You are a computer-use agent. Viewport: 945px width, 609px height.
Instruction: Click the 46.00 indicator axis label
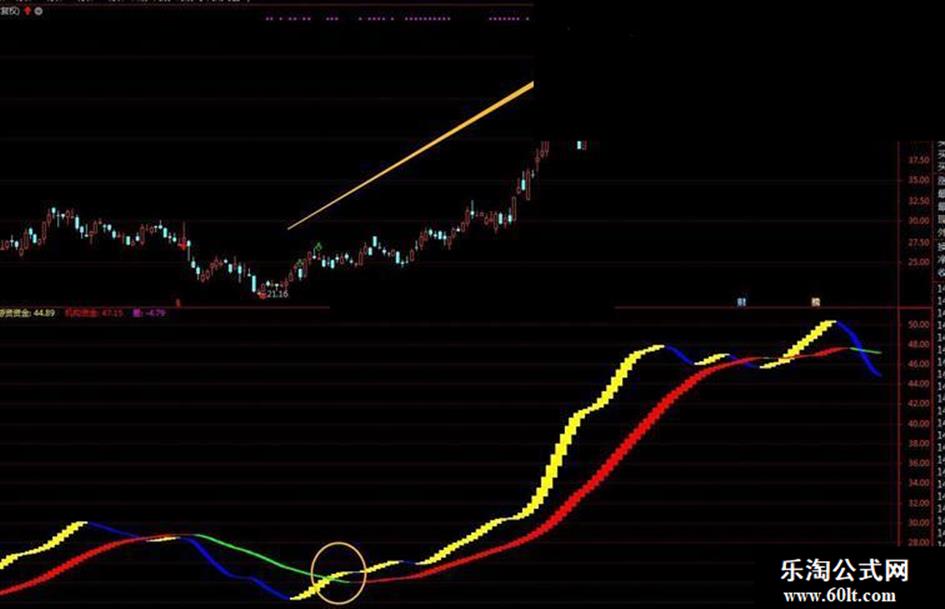click(918, 364)
